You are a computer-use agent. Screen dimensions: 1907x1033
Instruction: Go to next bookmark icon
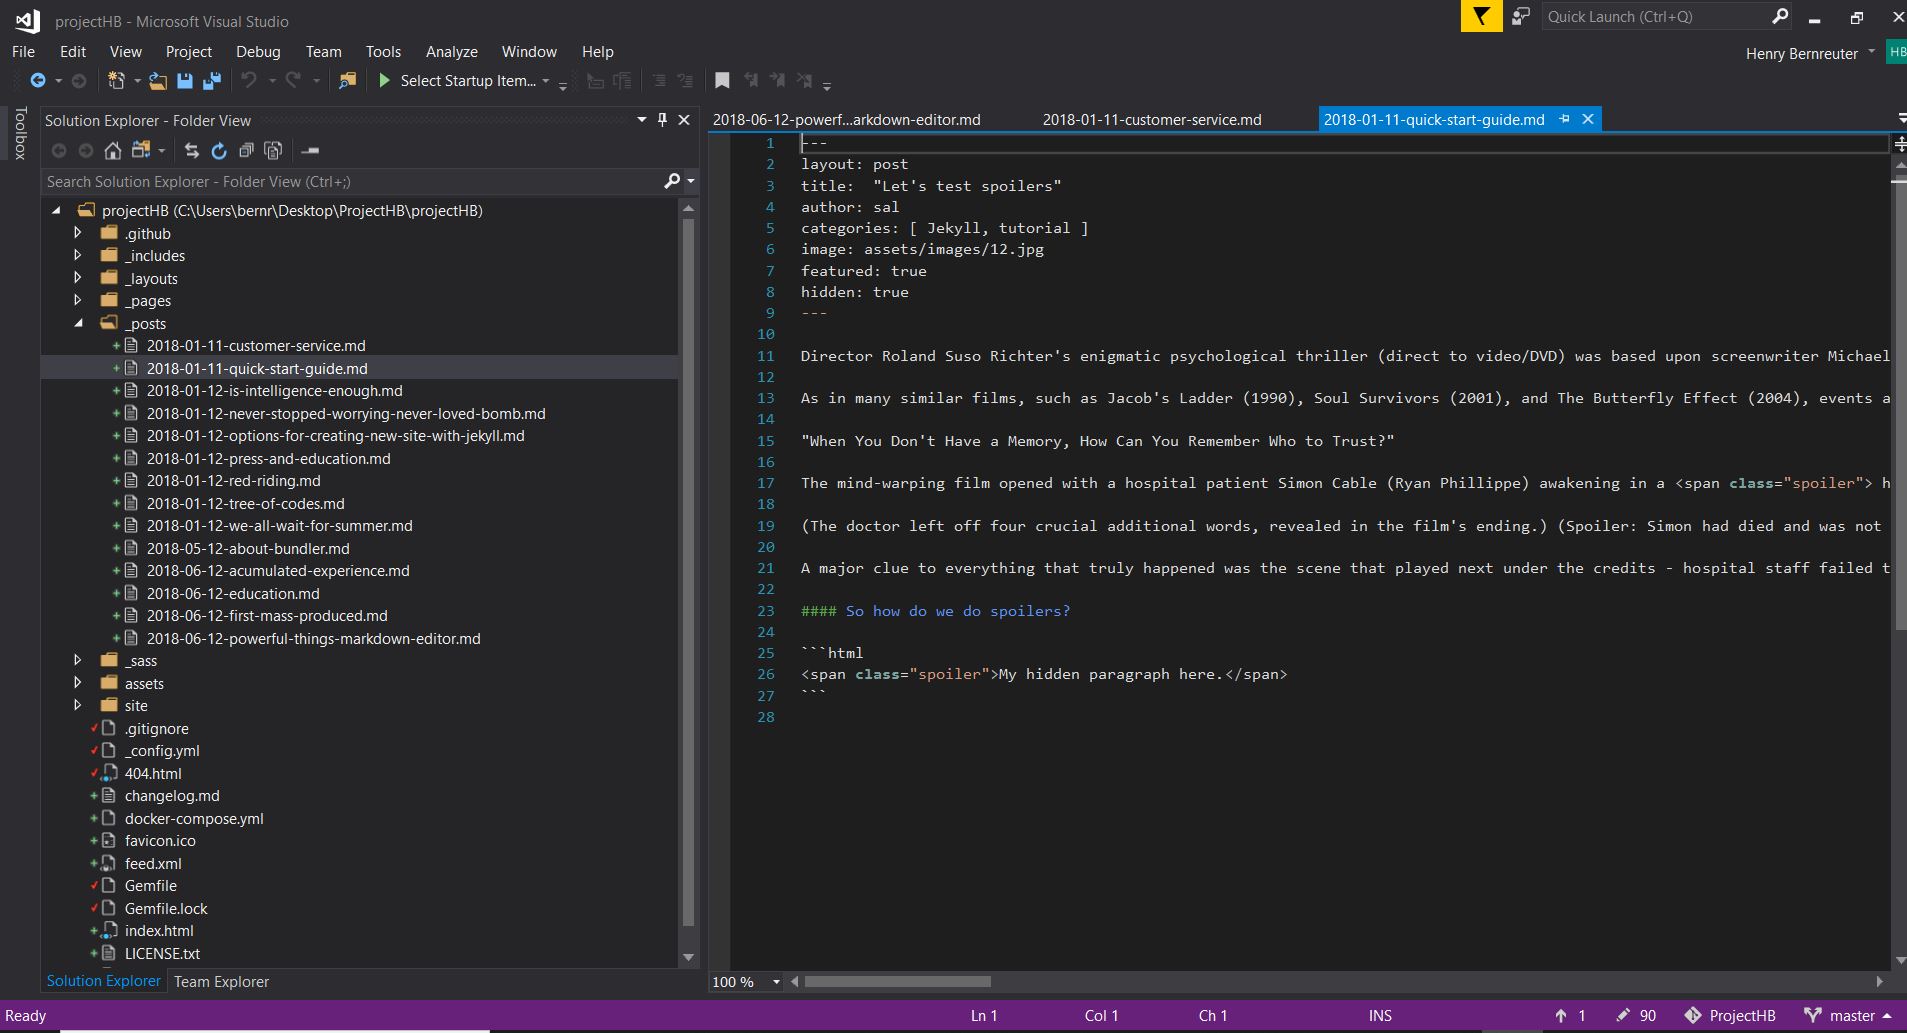[777, 81]
